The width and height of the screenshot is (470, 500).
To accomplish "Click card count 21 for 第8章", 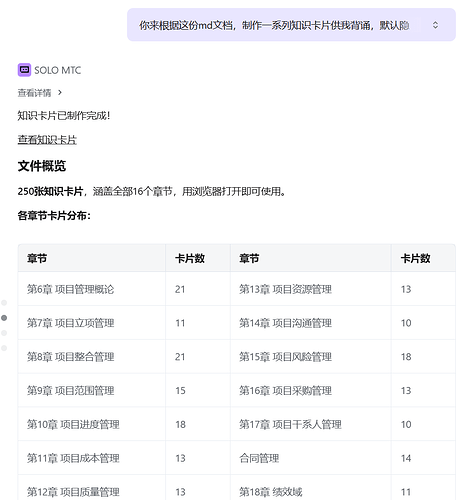I will click(180, 357).
